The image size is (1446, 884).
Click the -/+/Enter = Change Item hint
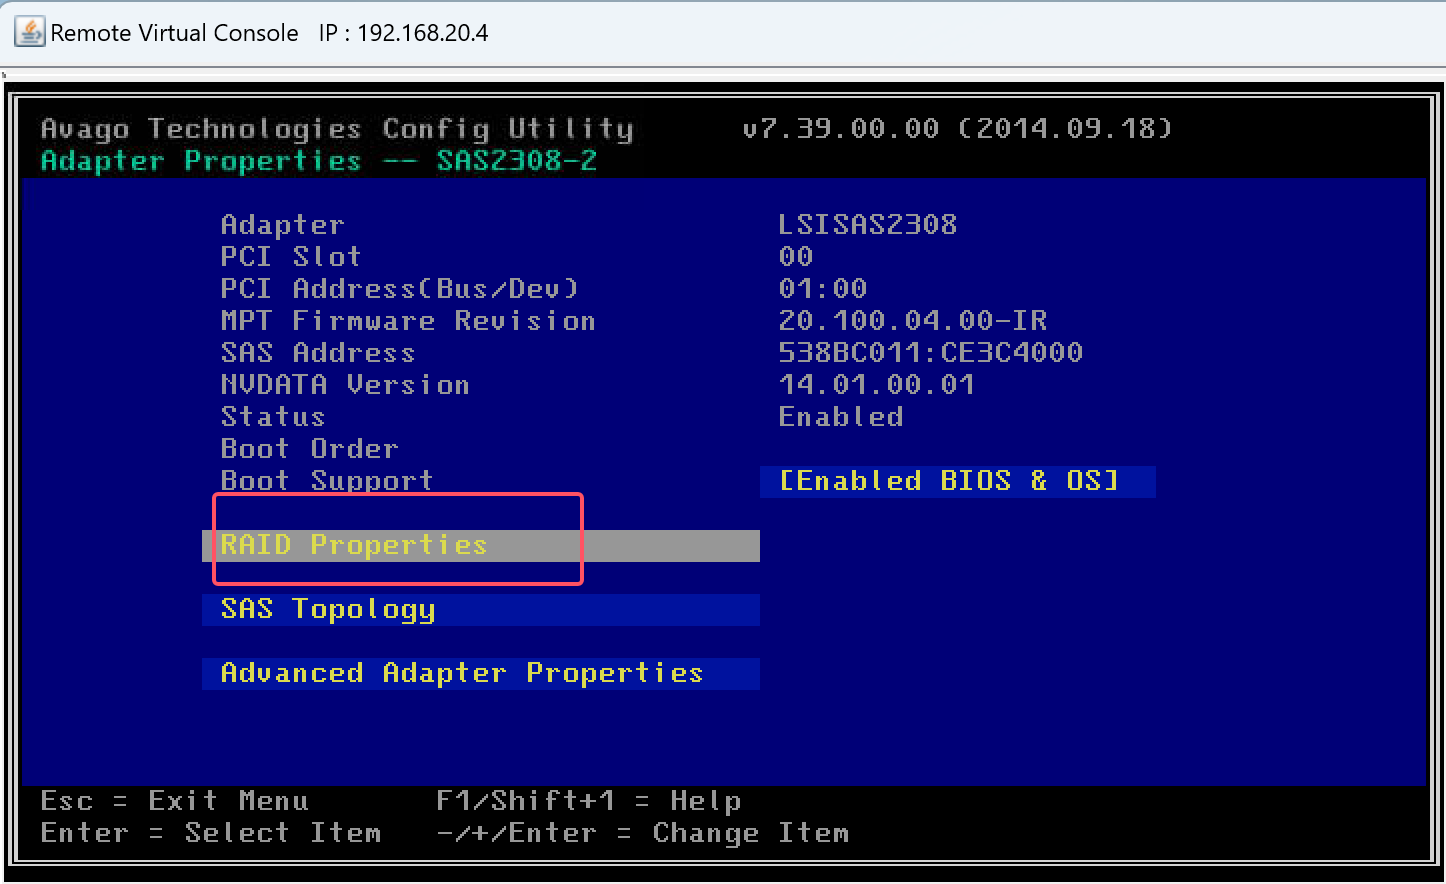pos(643,833)
